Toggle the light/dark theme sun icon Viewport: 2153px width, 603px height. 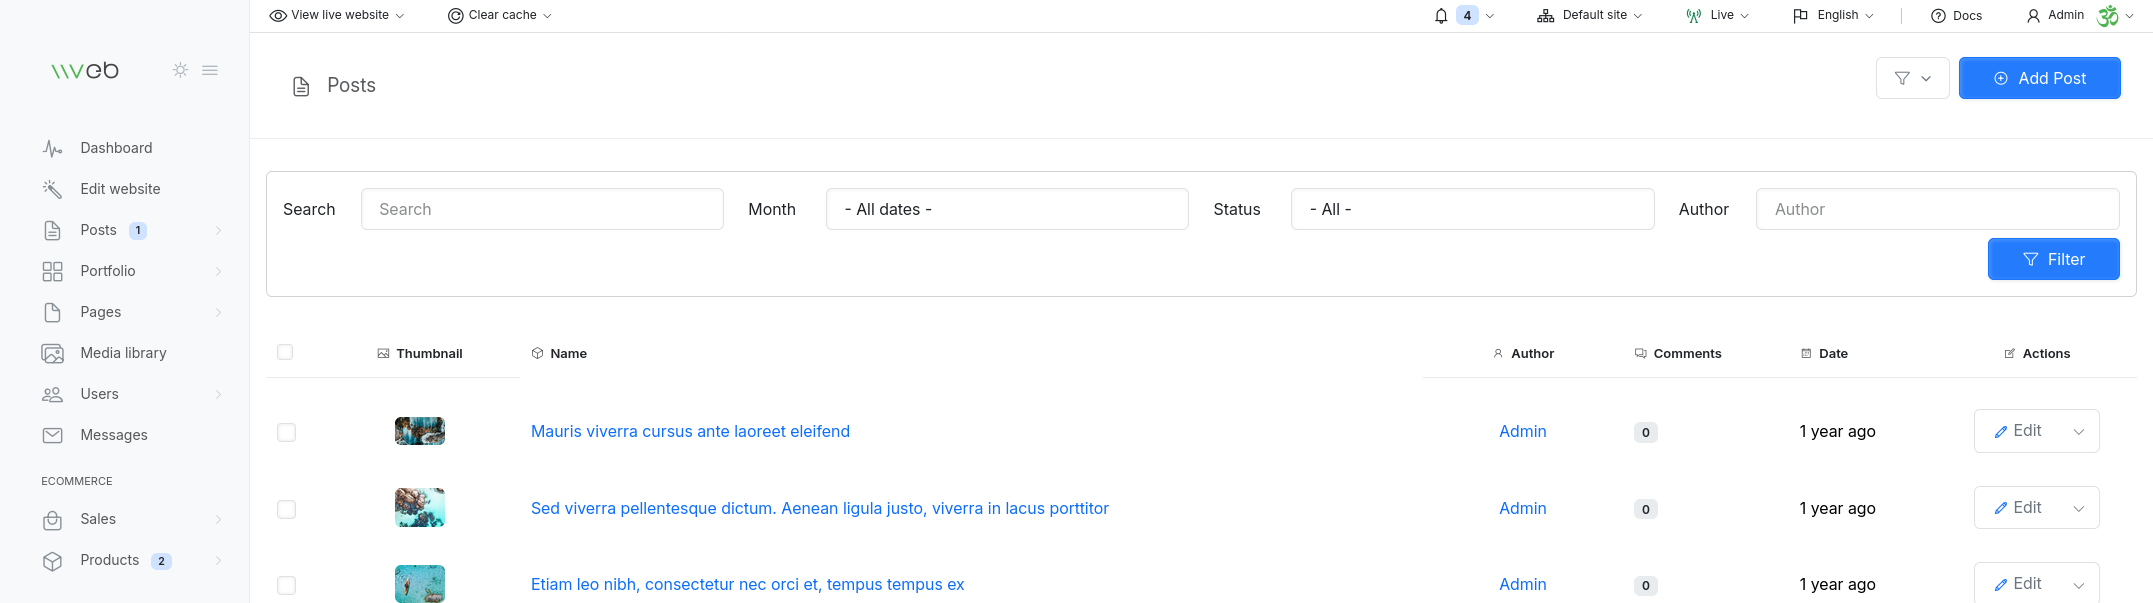(180, 70)
